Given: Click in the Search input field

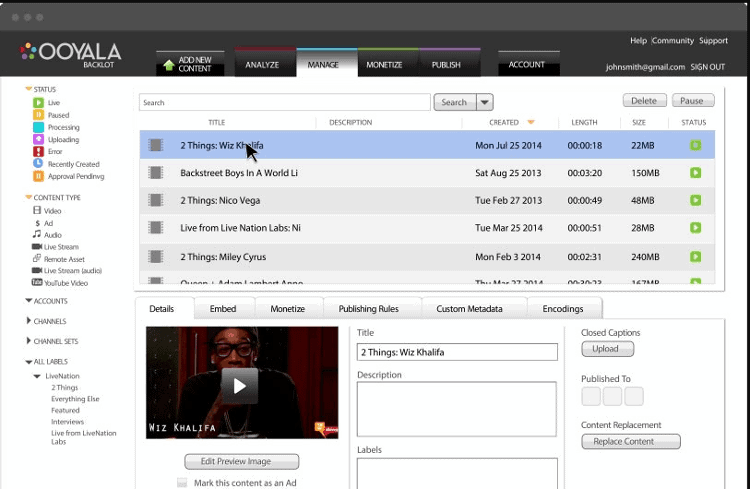Looking at the screenshot, I should [285, 102].
